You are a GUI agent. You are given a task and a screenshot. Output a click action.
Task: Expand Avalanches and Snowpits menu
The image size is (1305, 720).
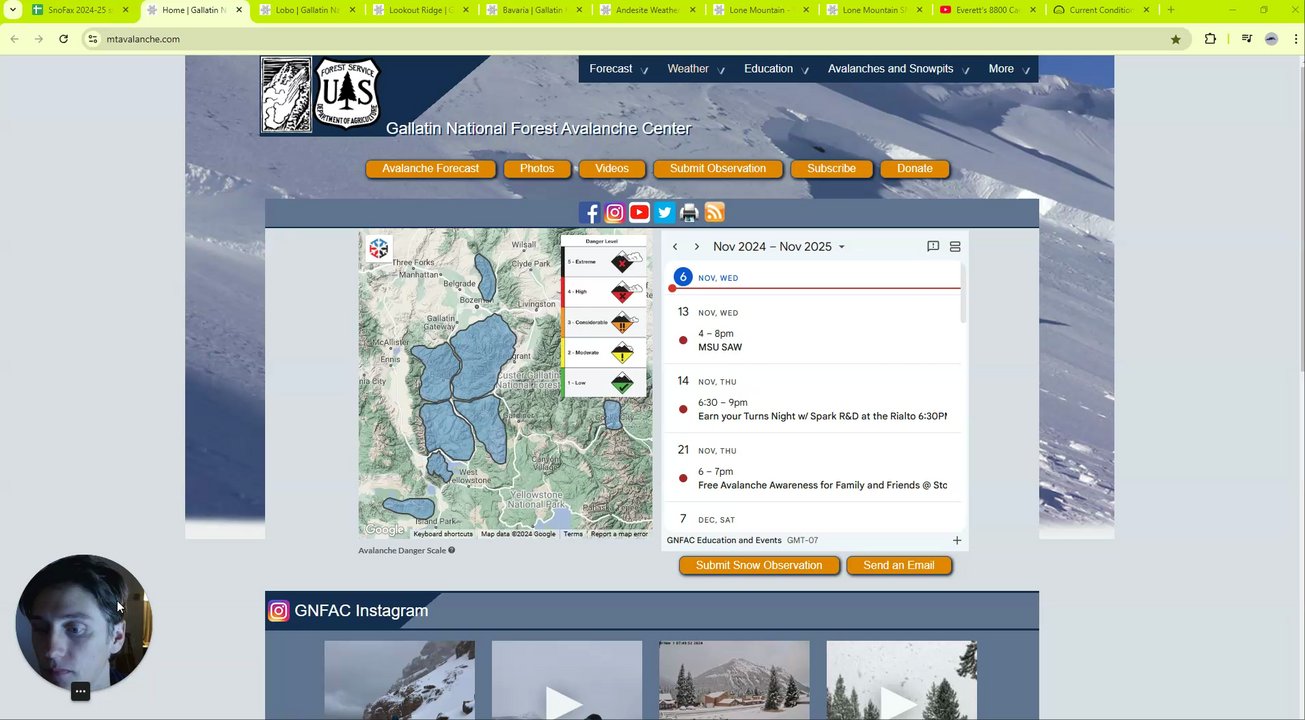pyautogui.click(x=898, y=69)
